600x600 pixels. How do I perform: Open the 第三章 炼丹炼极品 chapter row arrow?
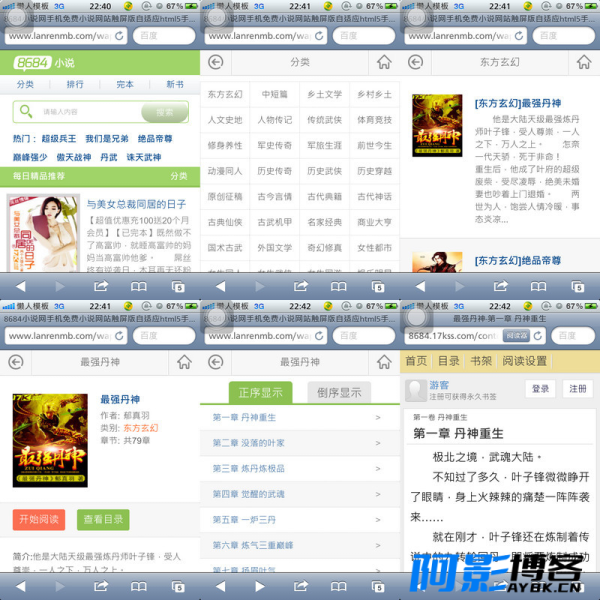(x=378, y=468)
